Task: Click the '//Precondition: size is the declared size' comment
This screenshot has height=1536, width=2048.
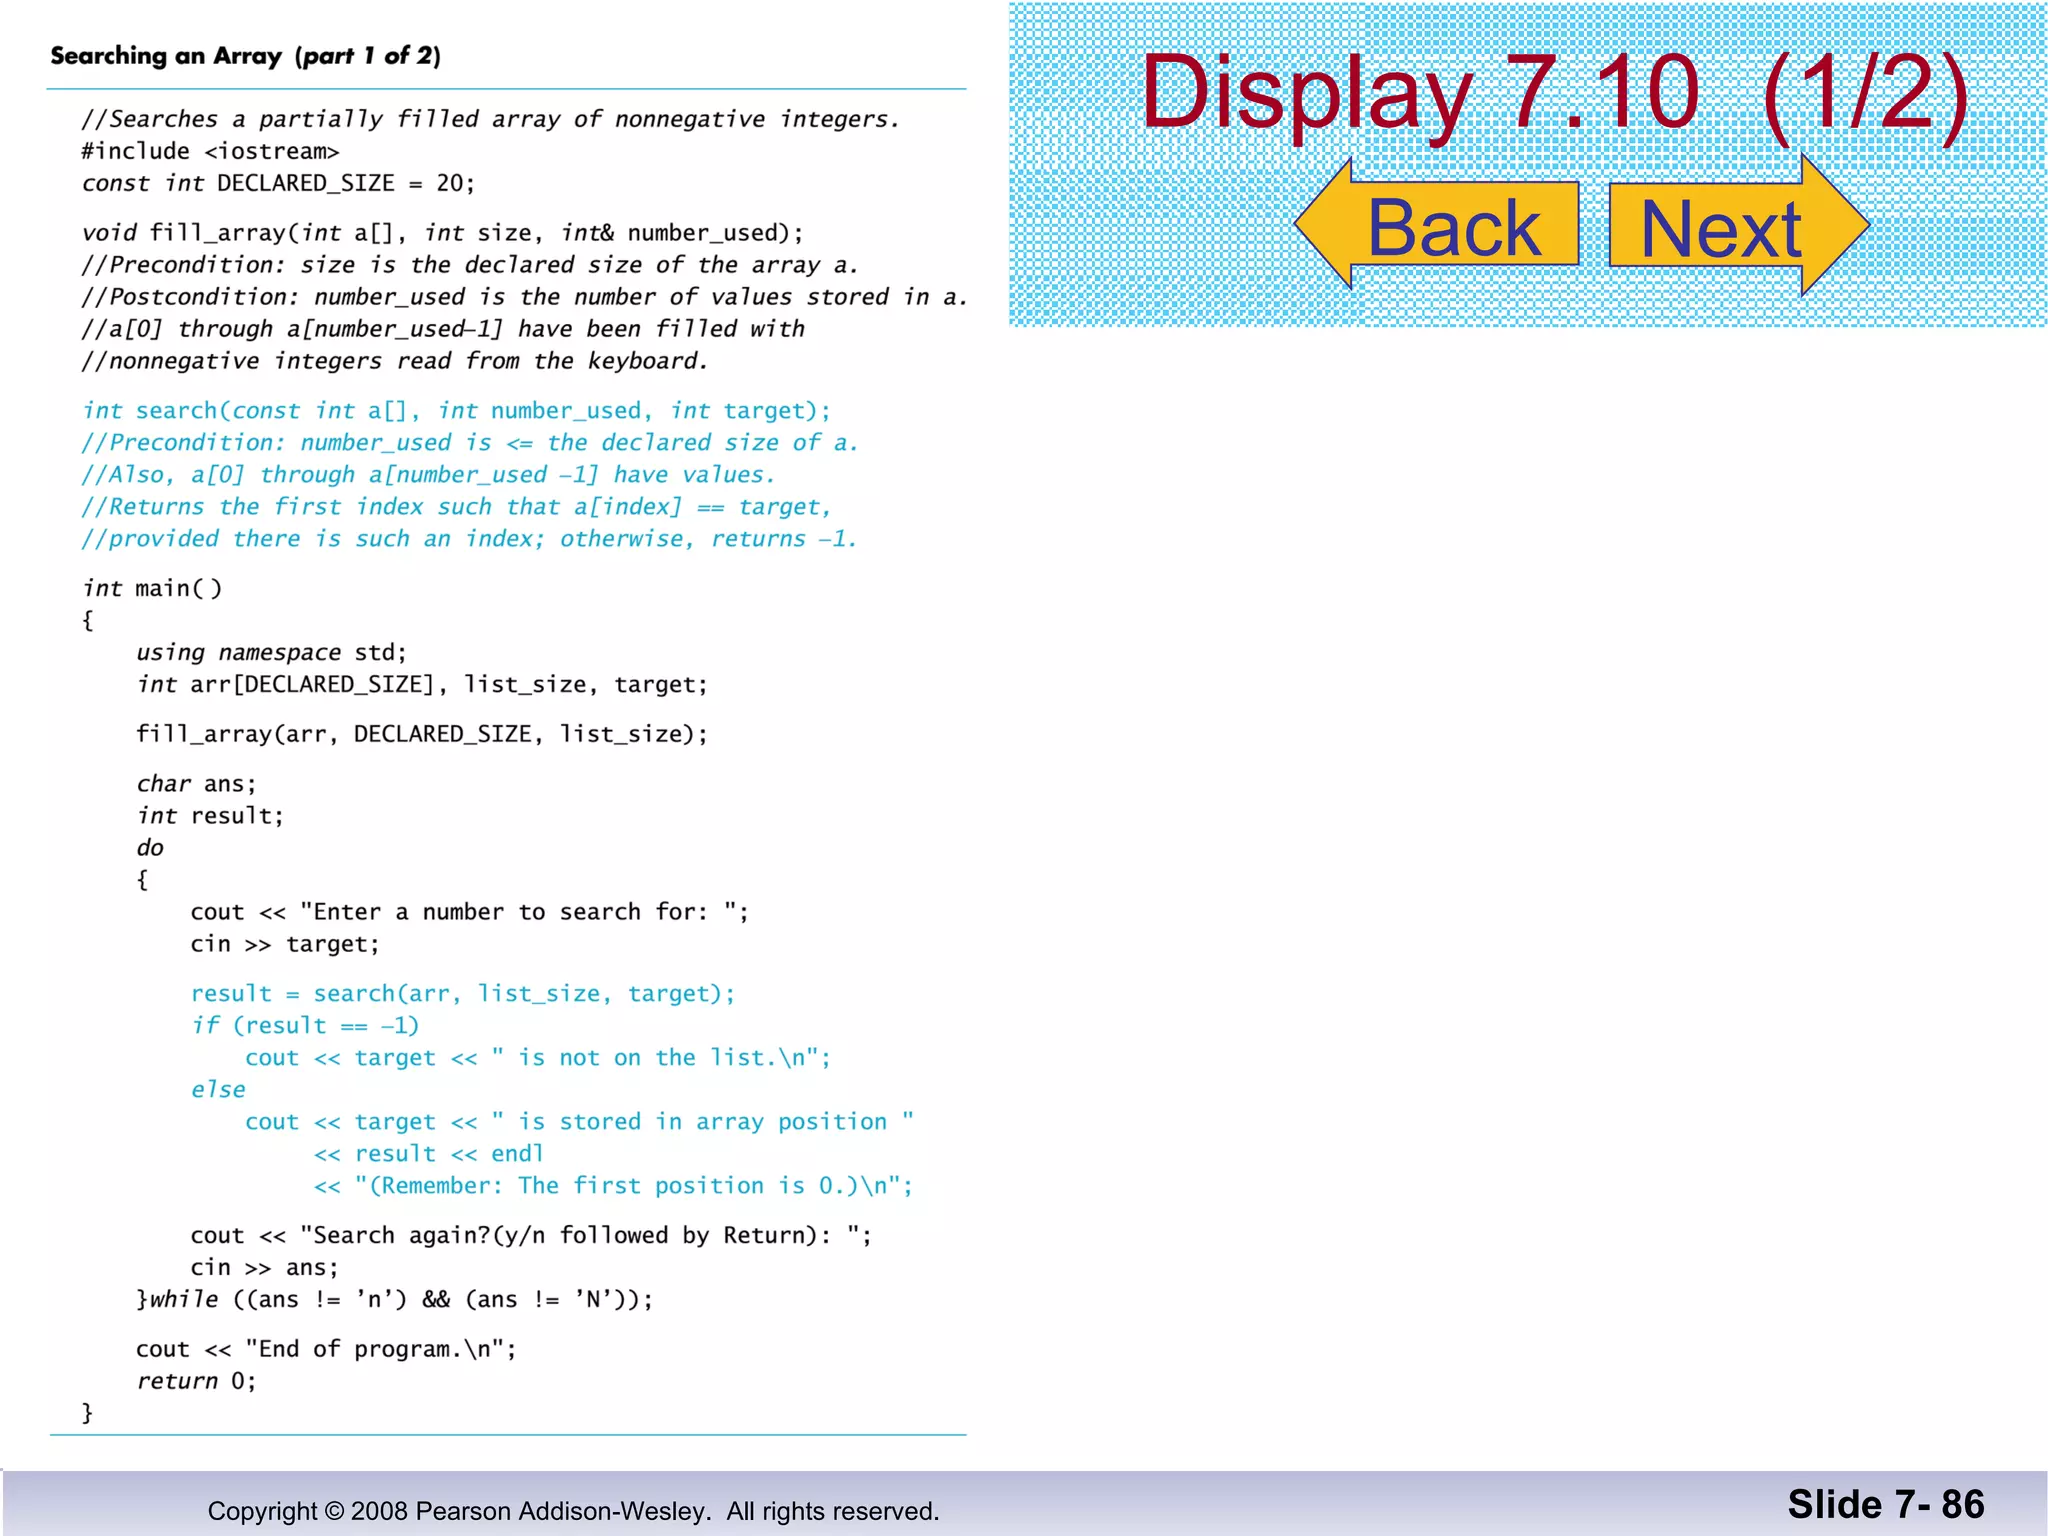Action: pyautogui.click(x=470, y=265)
